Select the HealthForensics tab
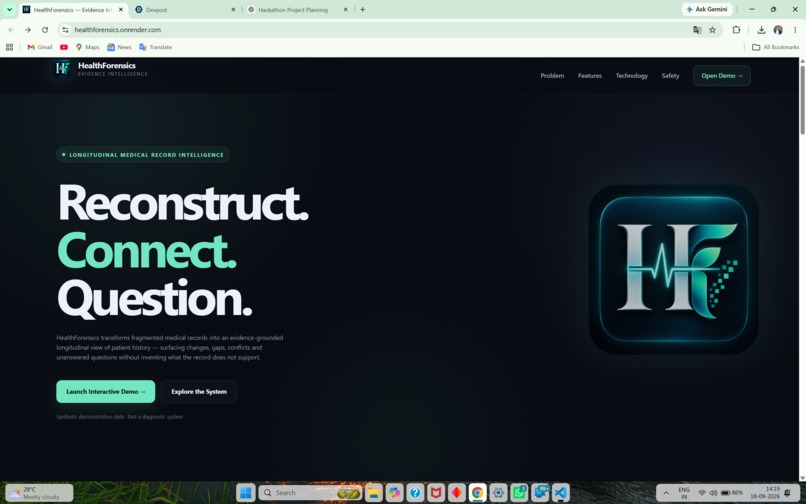806x504 pixels. tap(72, 10)
